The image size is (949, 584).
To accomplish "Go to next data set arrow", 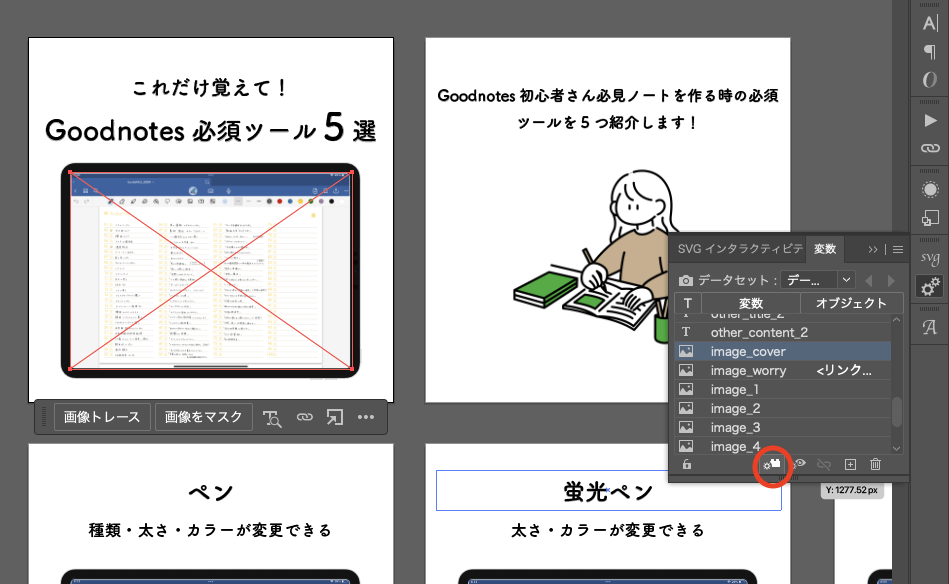I will pyautogui.click(x=891, y=281).
